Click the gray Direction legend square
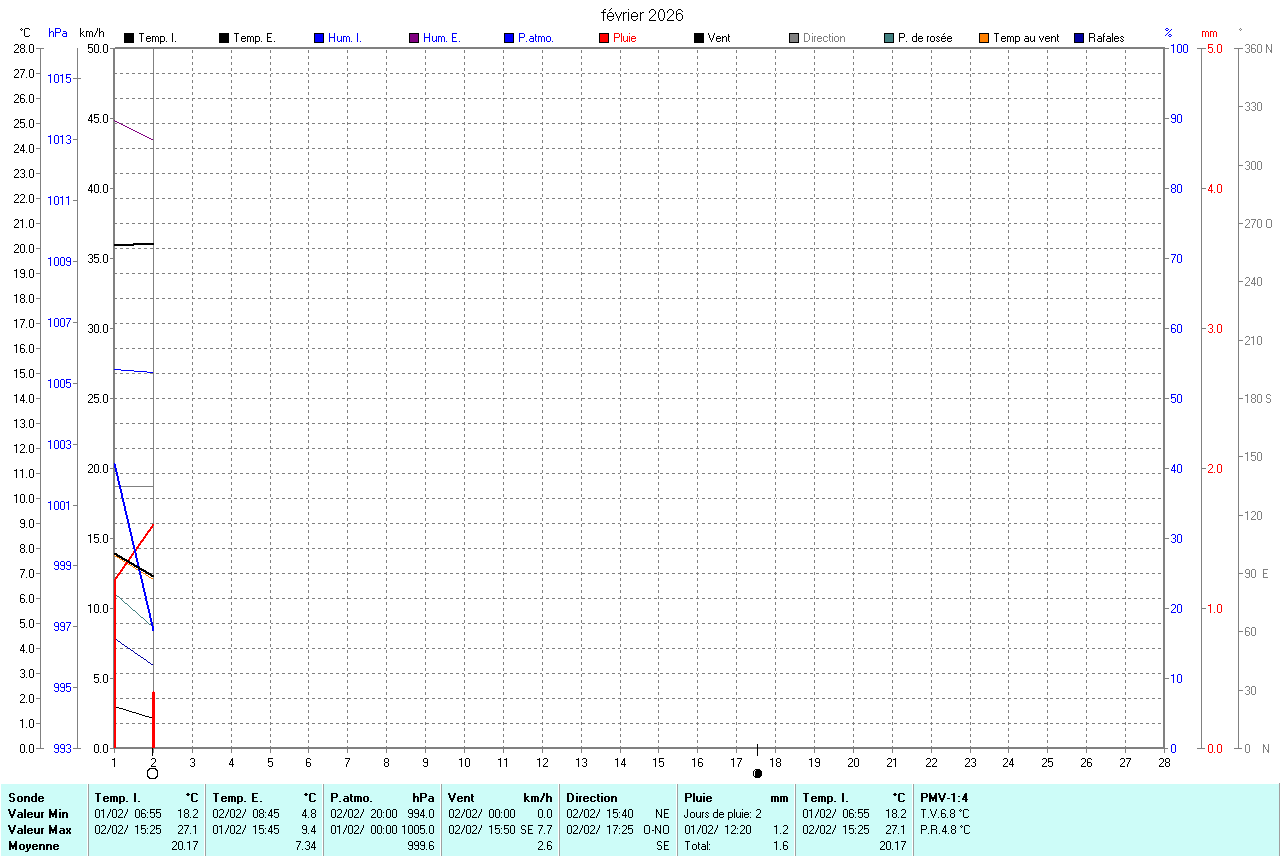The height and width of the screenshot is (856, 1280). point(794,38)
